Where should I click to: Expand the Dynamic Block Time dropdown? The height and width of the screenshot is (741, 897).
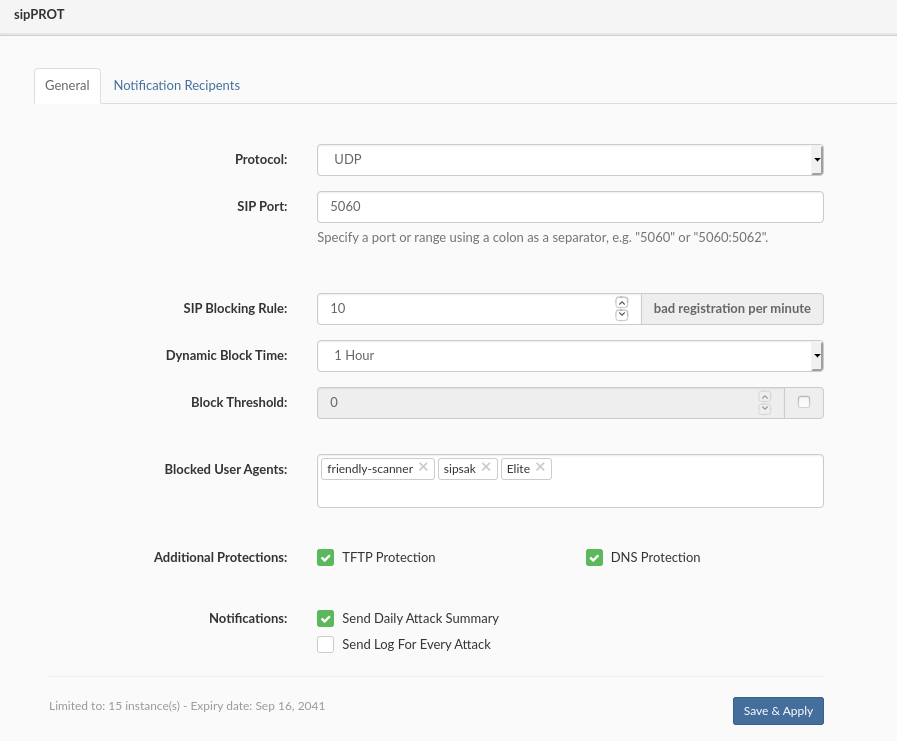coord(569,355)
